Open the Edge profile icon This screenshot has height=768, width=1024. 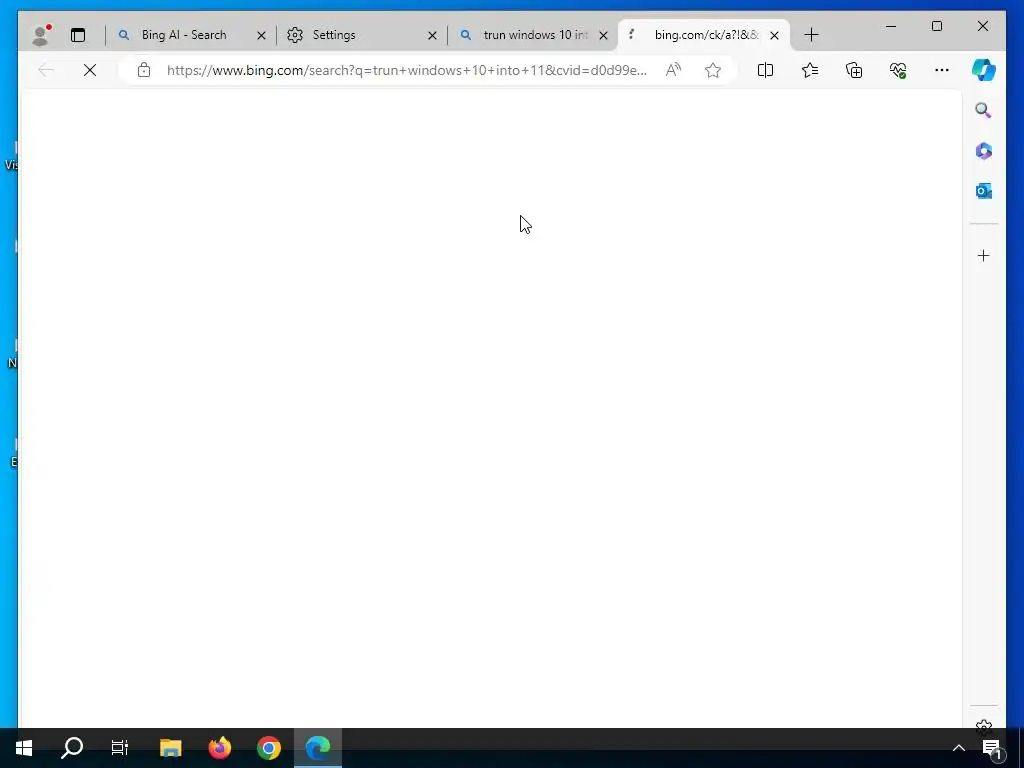[x=41, y=35]
